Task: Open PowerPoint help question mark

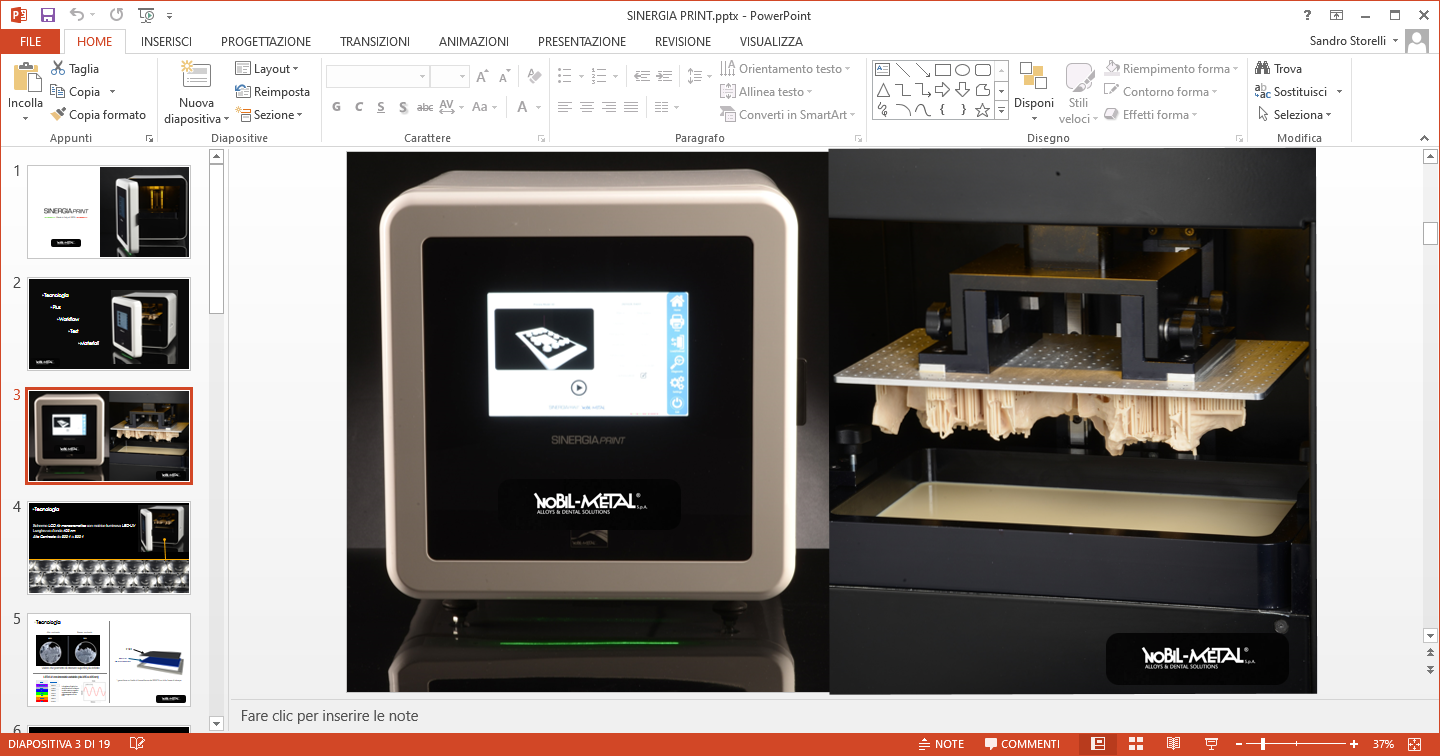Action: click(x=1307, y=15)
